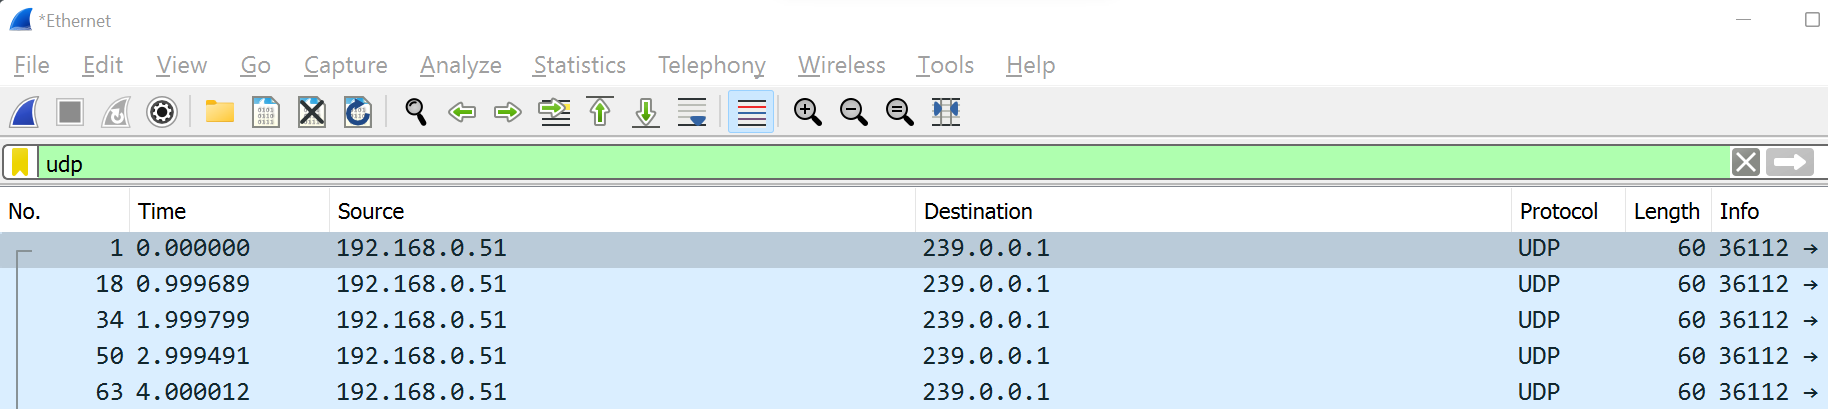Jump to the first packet
Screen dimensions: 1828x409
(x=600, y=112)
